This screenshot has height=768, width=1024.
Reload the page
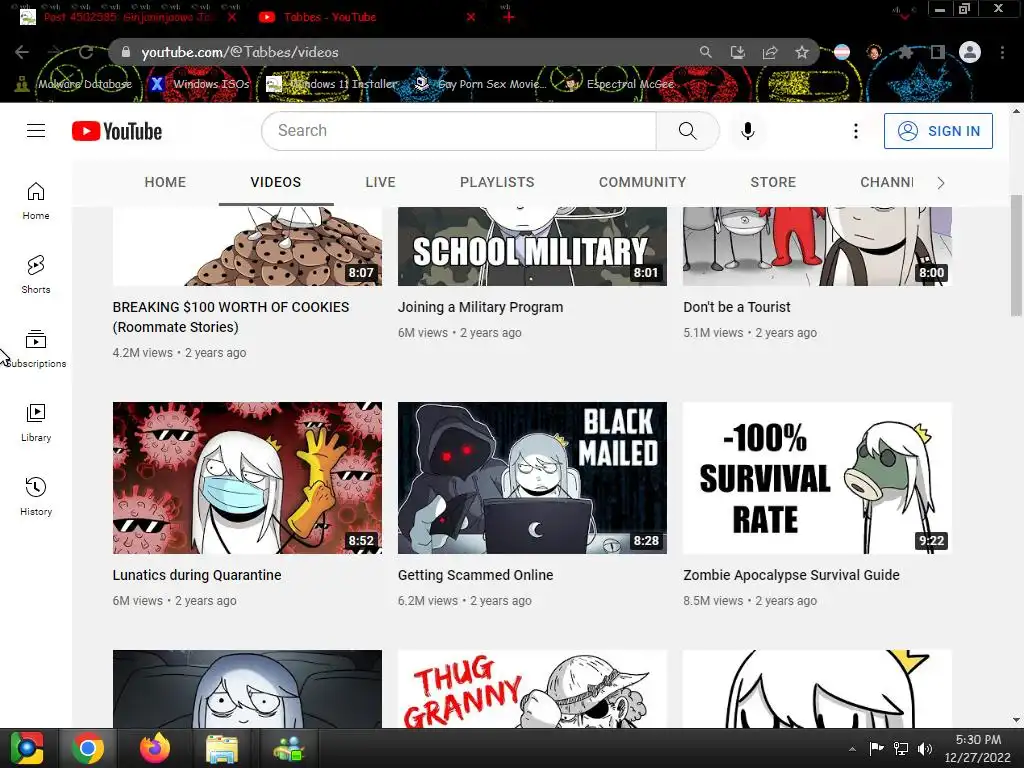(x=86, y=52)
